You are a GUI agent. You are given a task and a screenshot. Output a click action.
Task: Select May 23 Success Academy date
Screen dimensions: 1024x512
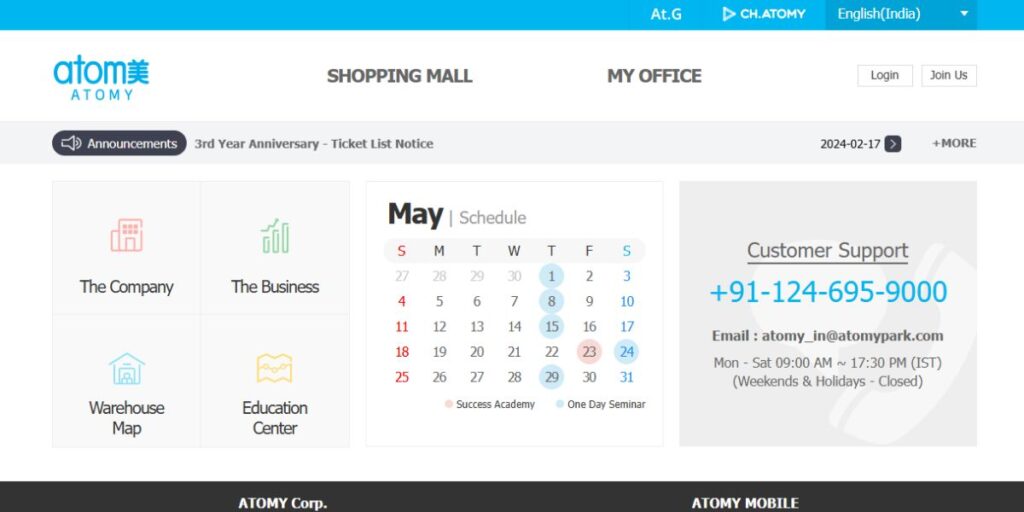[x=589, y=352]
